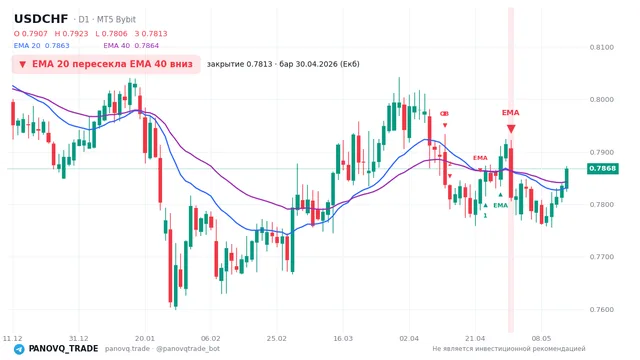This screenshot has width=640, height=360.
Task: Click the open price 'O 0.7907'
Action: pyautogui.click(x=31, y=34)
